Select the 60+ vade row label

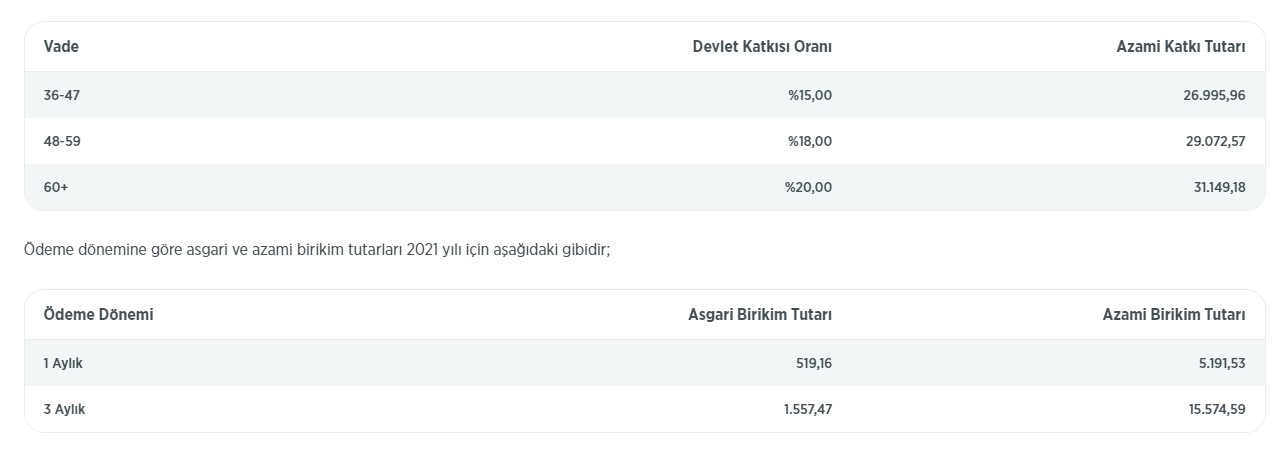56,187
